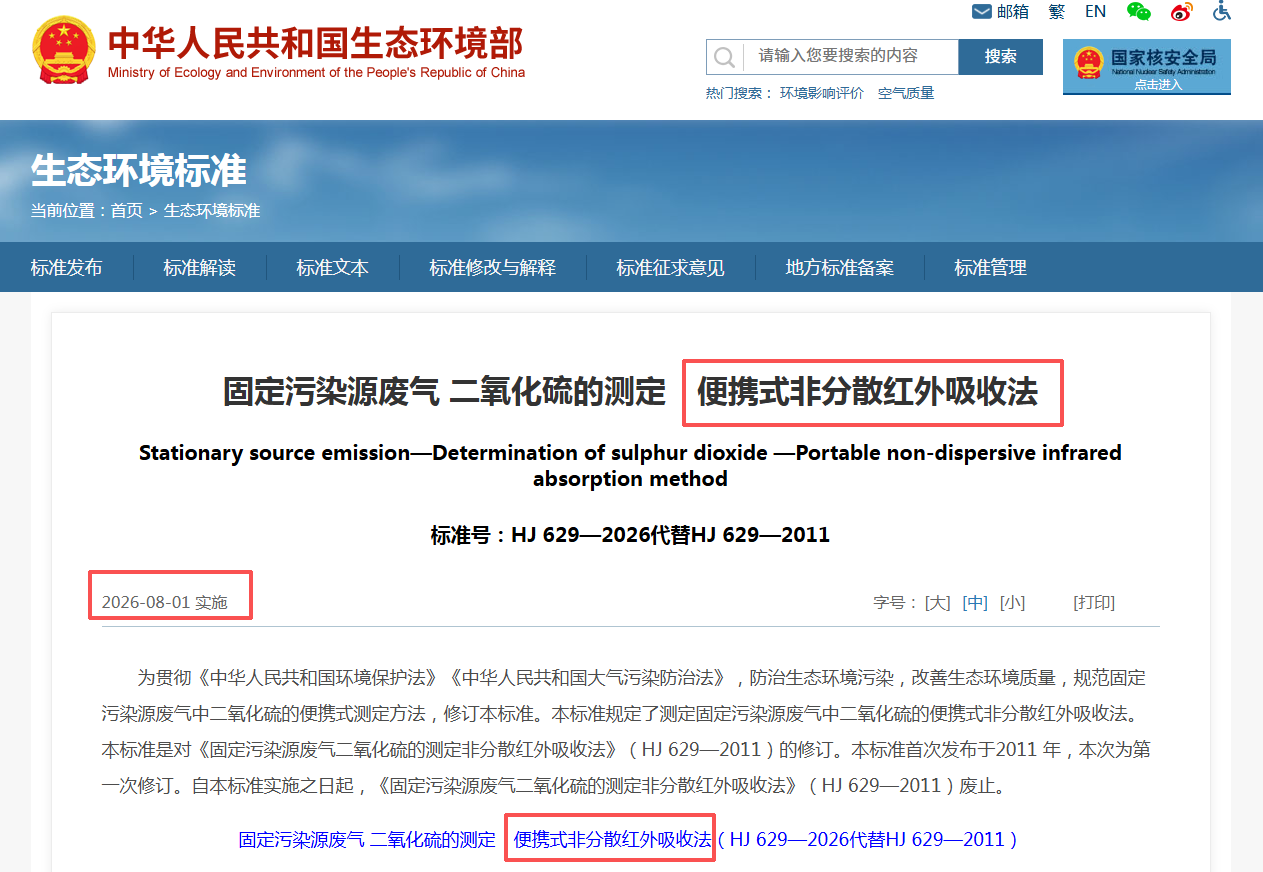Open hot search 环境影响评价

(x=822, y=93)
